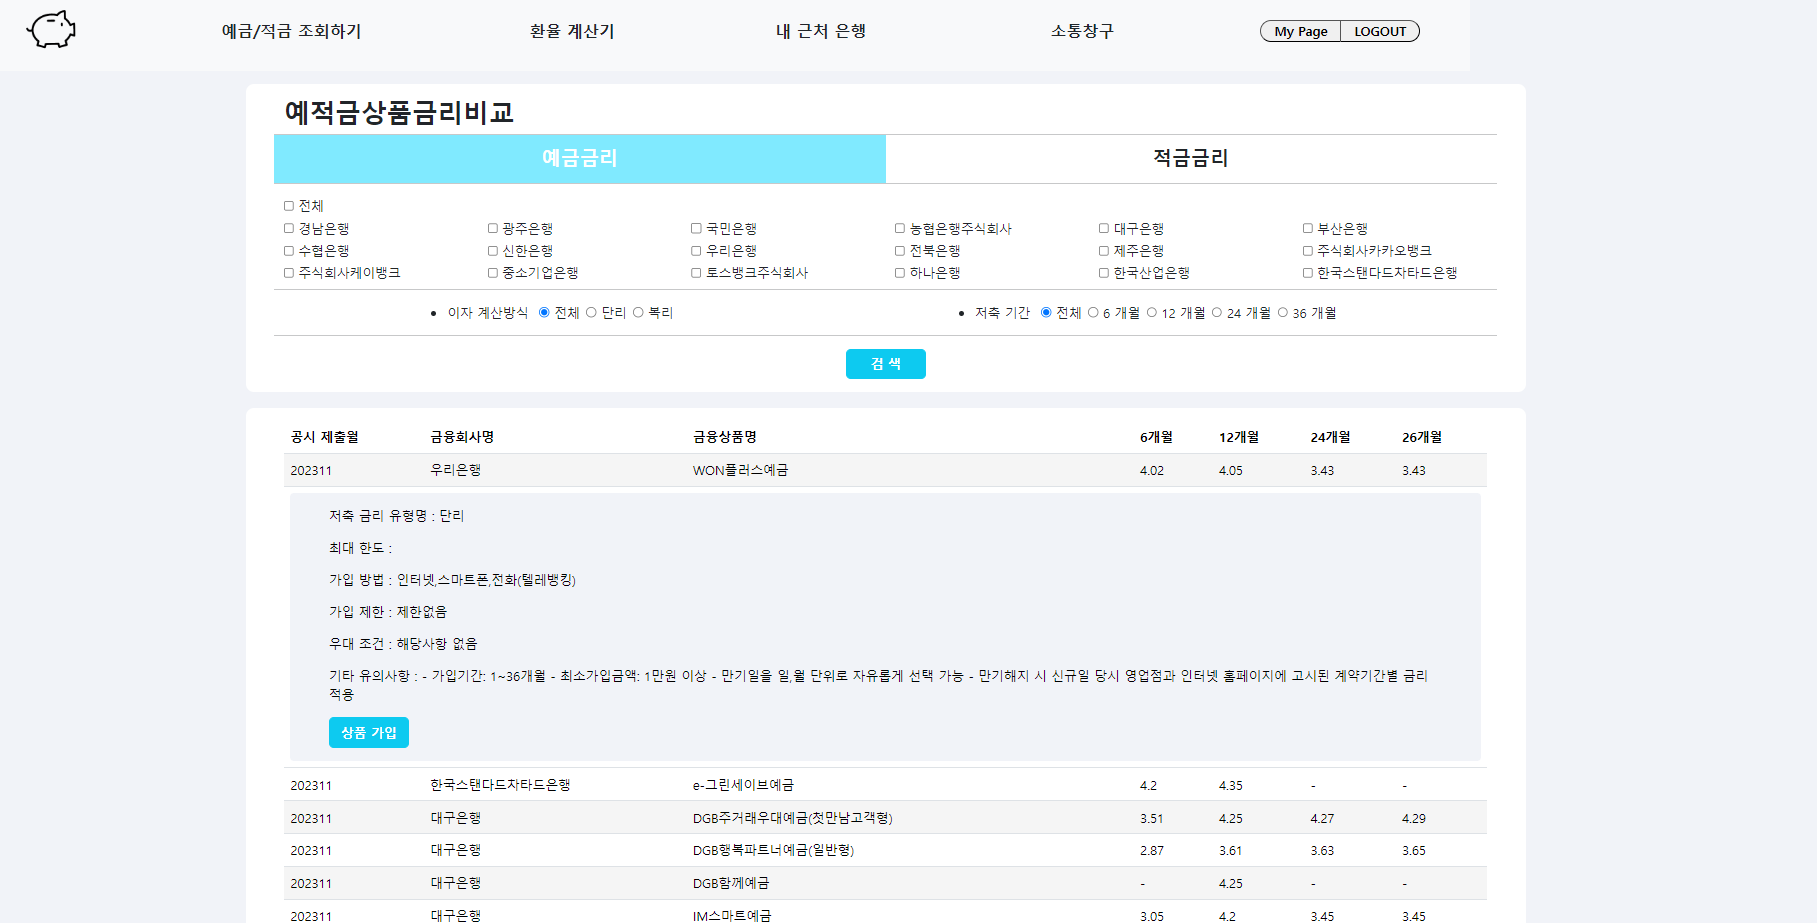Check 하나은행 checkbox

pyautogui.click(x=900, y=273)
